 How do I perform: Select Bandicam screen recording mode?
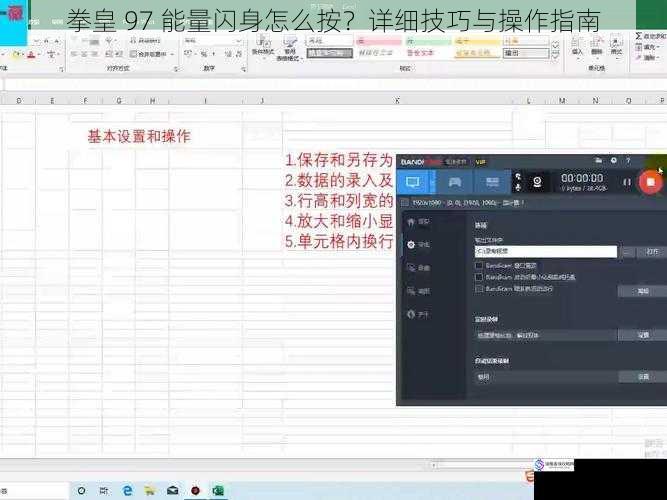pos(413,182)
